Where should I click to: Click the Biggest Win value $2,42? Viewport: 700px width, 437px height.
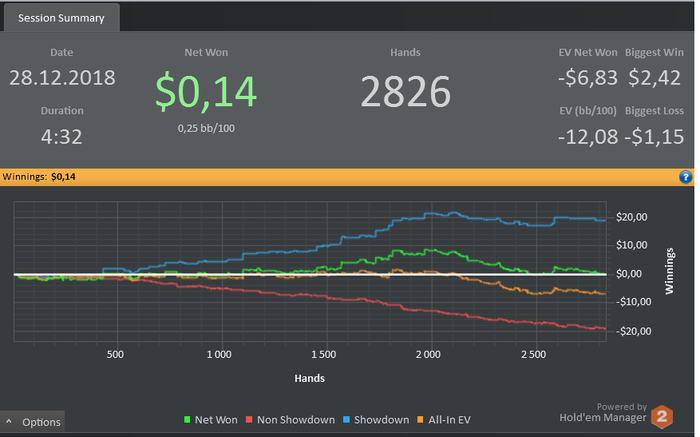click(654, 78)
